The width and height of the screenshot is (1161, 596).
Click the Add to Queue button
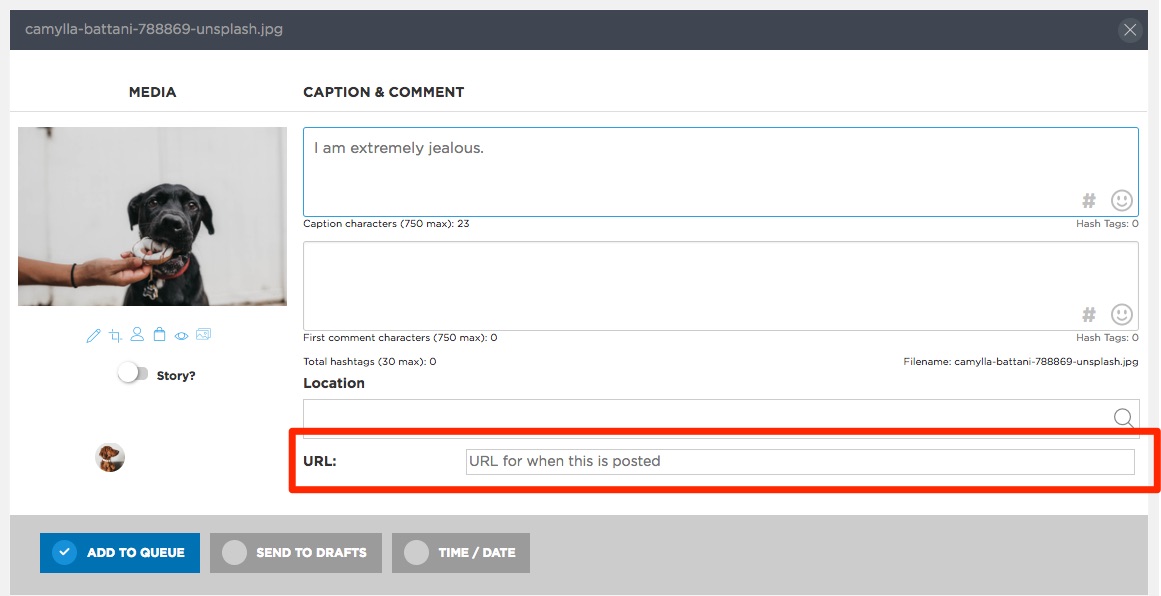pyautogui.click(x=120, y=552)
